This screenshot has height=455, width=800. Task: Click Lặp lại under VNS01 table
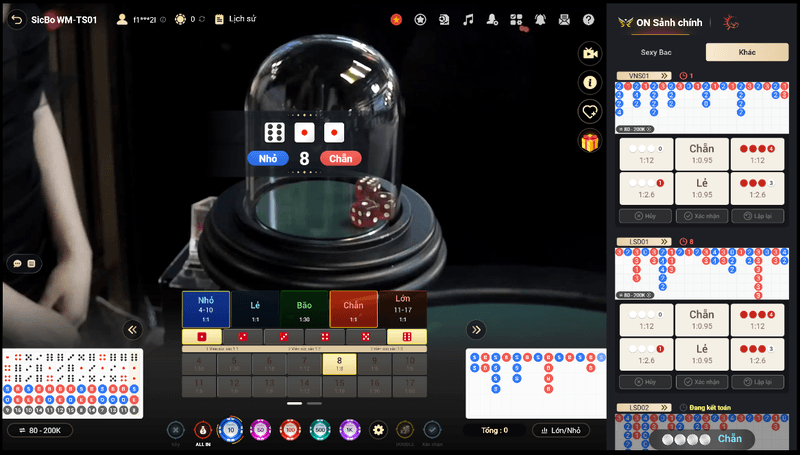coord(758,216)
